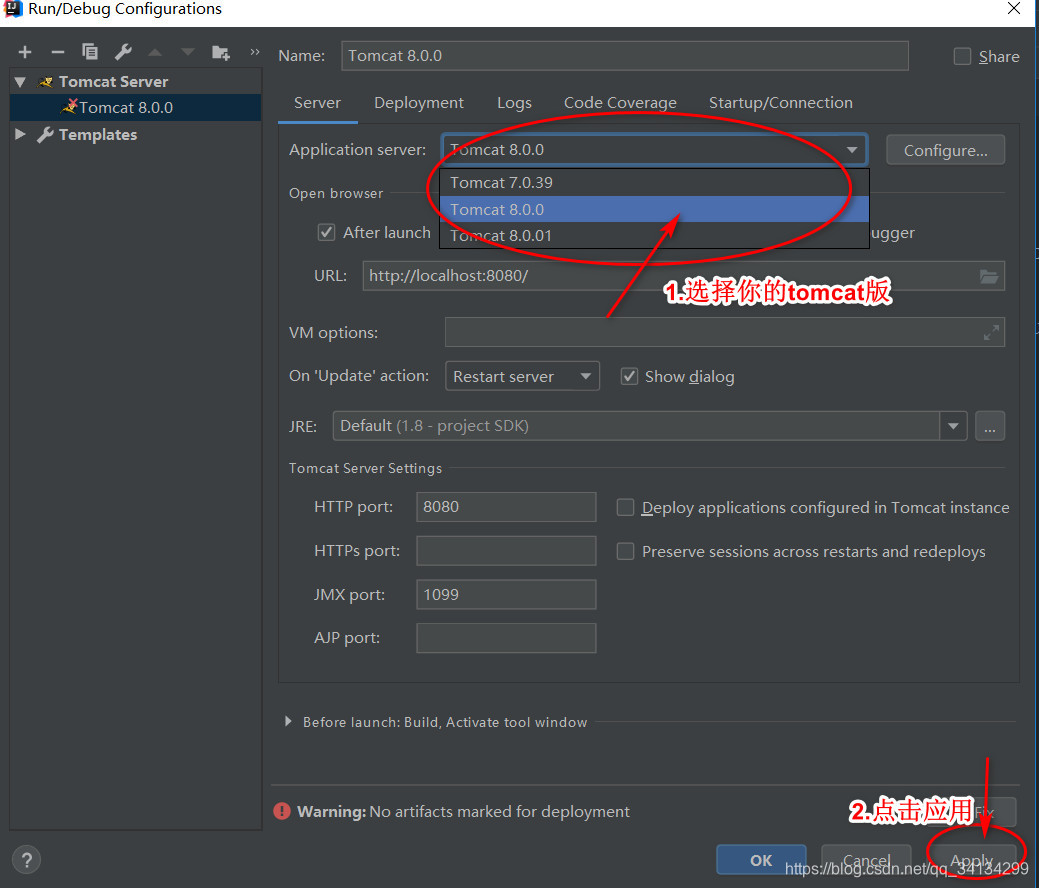Enable Deploy applications configured in Tomcat instance
Image resolution: width=1039 pixels, height=888 pixels.
[626, 508]
